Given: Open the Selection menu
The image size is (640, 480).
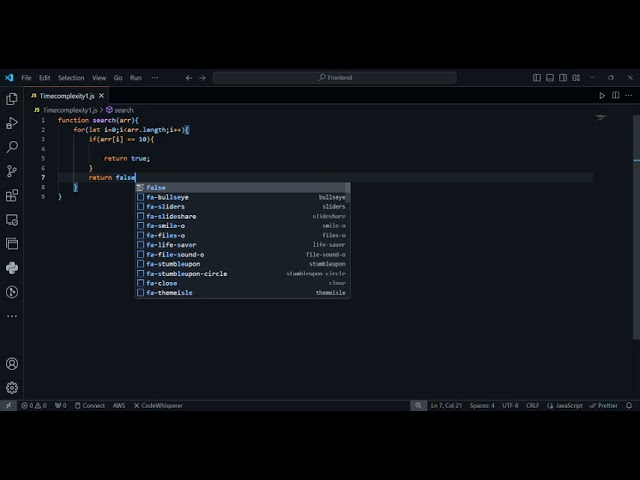Looking at the screenshot, I should click(x=71, y=78).
